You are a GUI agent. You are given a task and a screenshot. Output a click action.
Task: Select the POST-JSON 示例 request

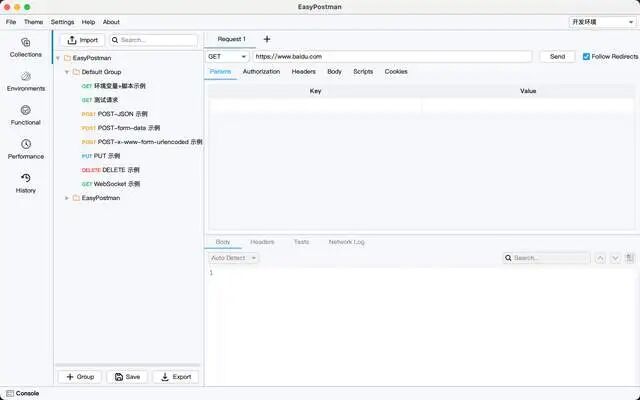pyautogui.click(x=115, y=114)
